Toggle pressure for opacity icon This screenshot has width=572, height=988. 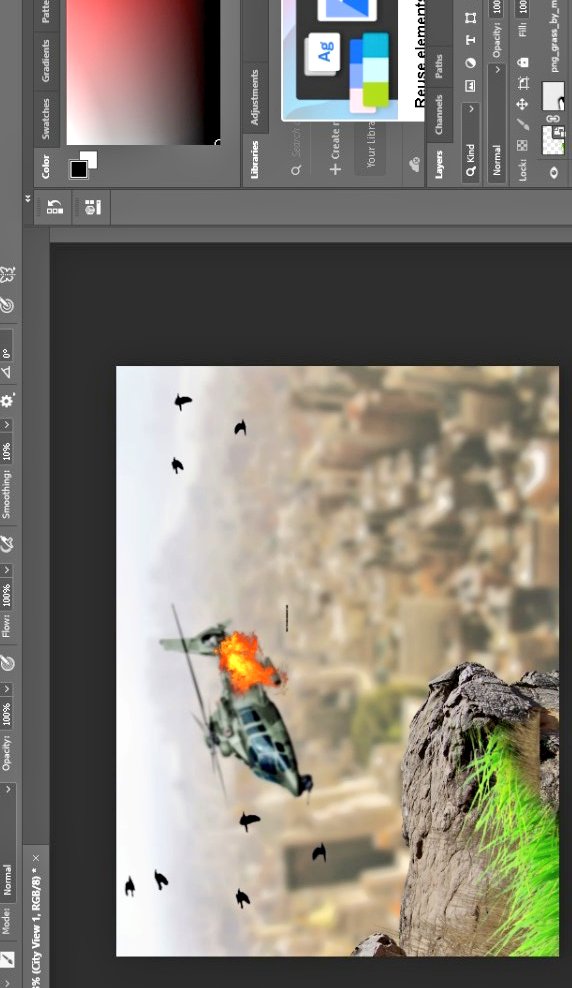point(7,663)
